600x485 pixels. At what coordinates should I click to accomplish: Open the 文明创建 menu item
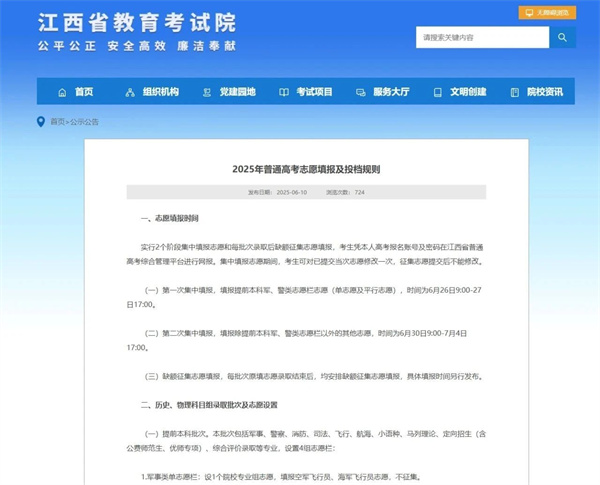(x=468, y=92)
